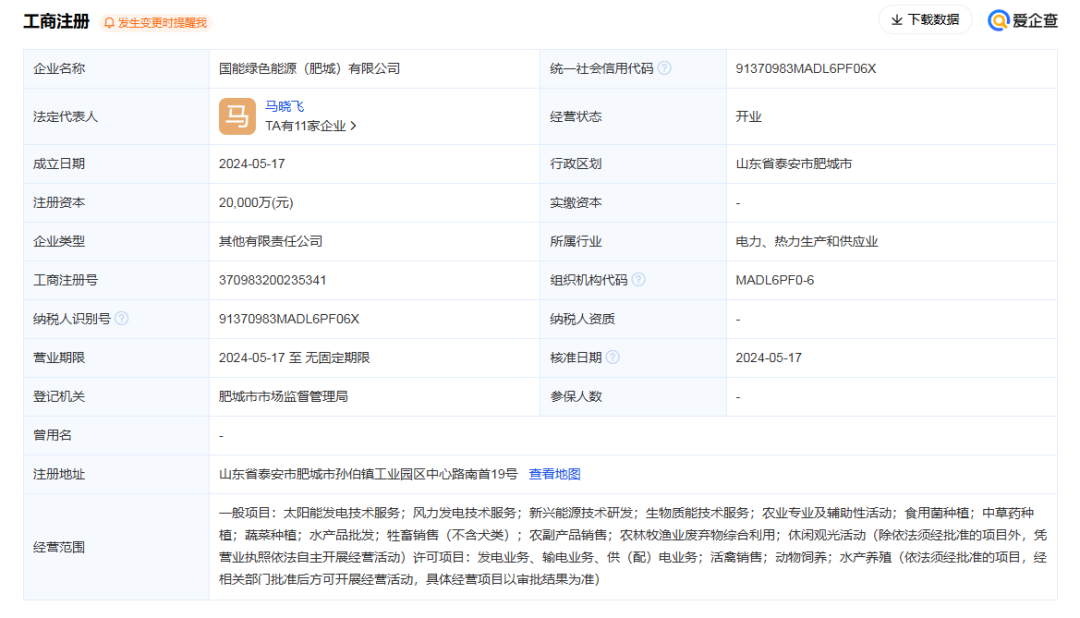Click the 爱企查 logo
This screenshot has height=618, width=1080.
[1023, 20]
